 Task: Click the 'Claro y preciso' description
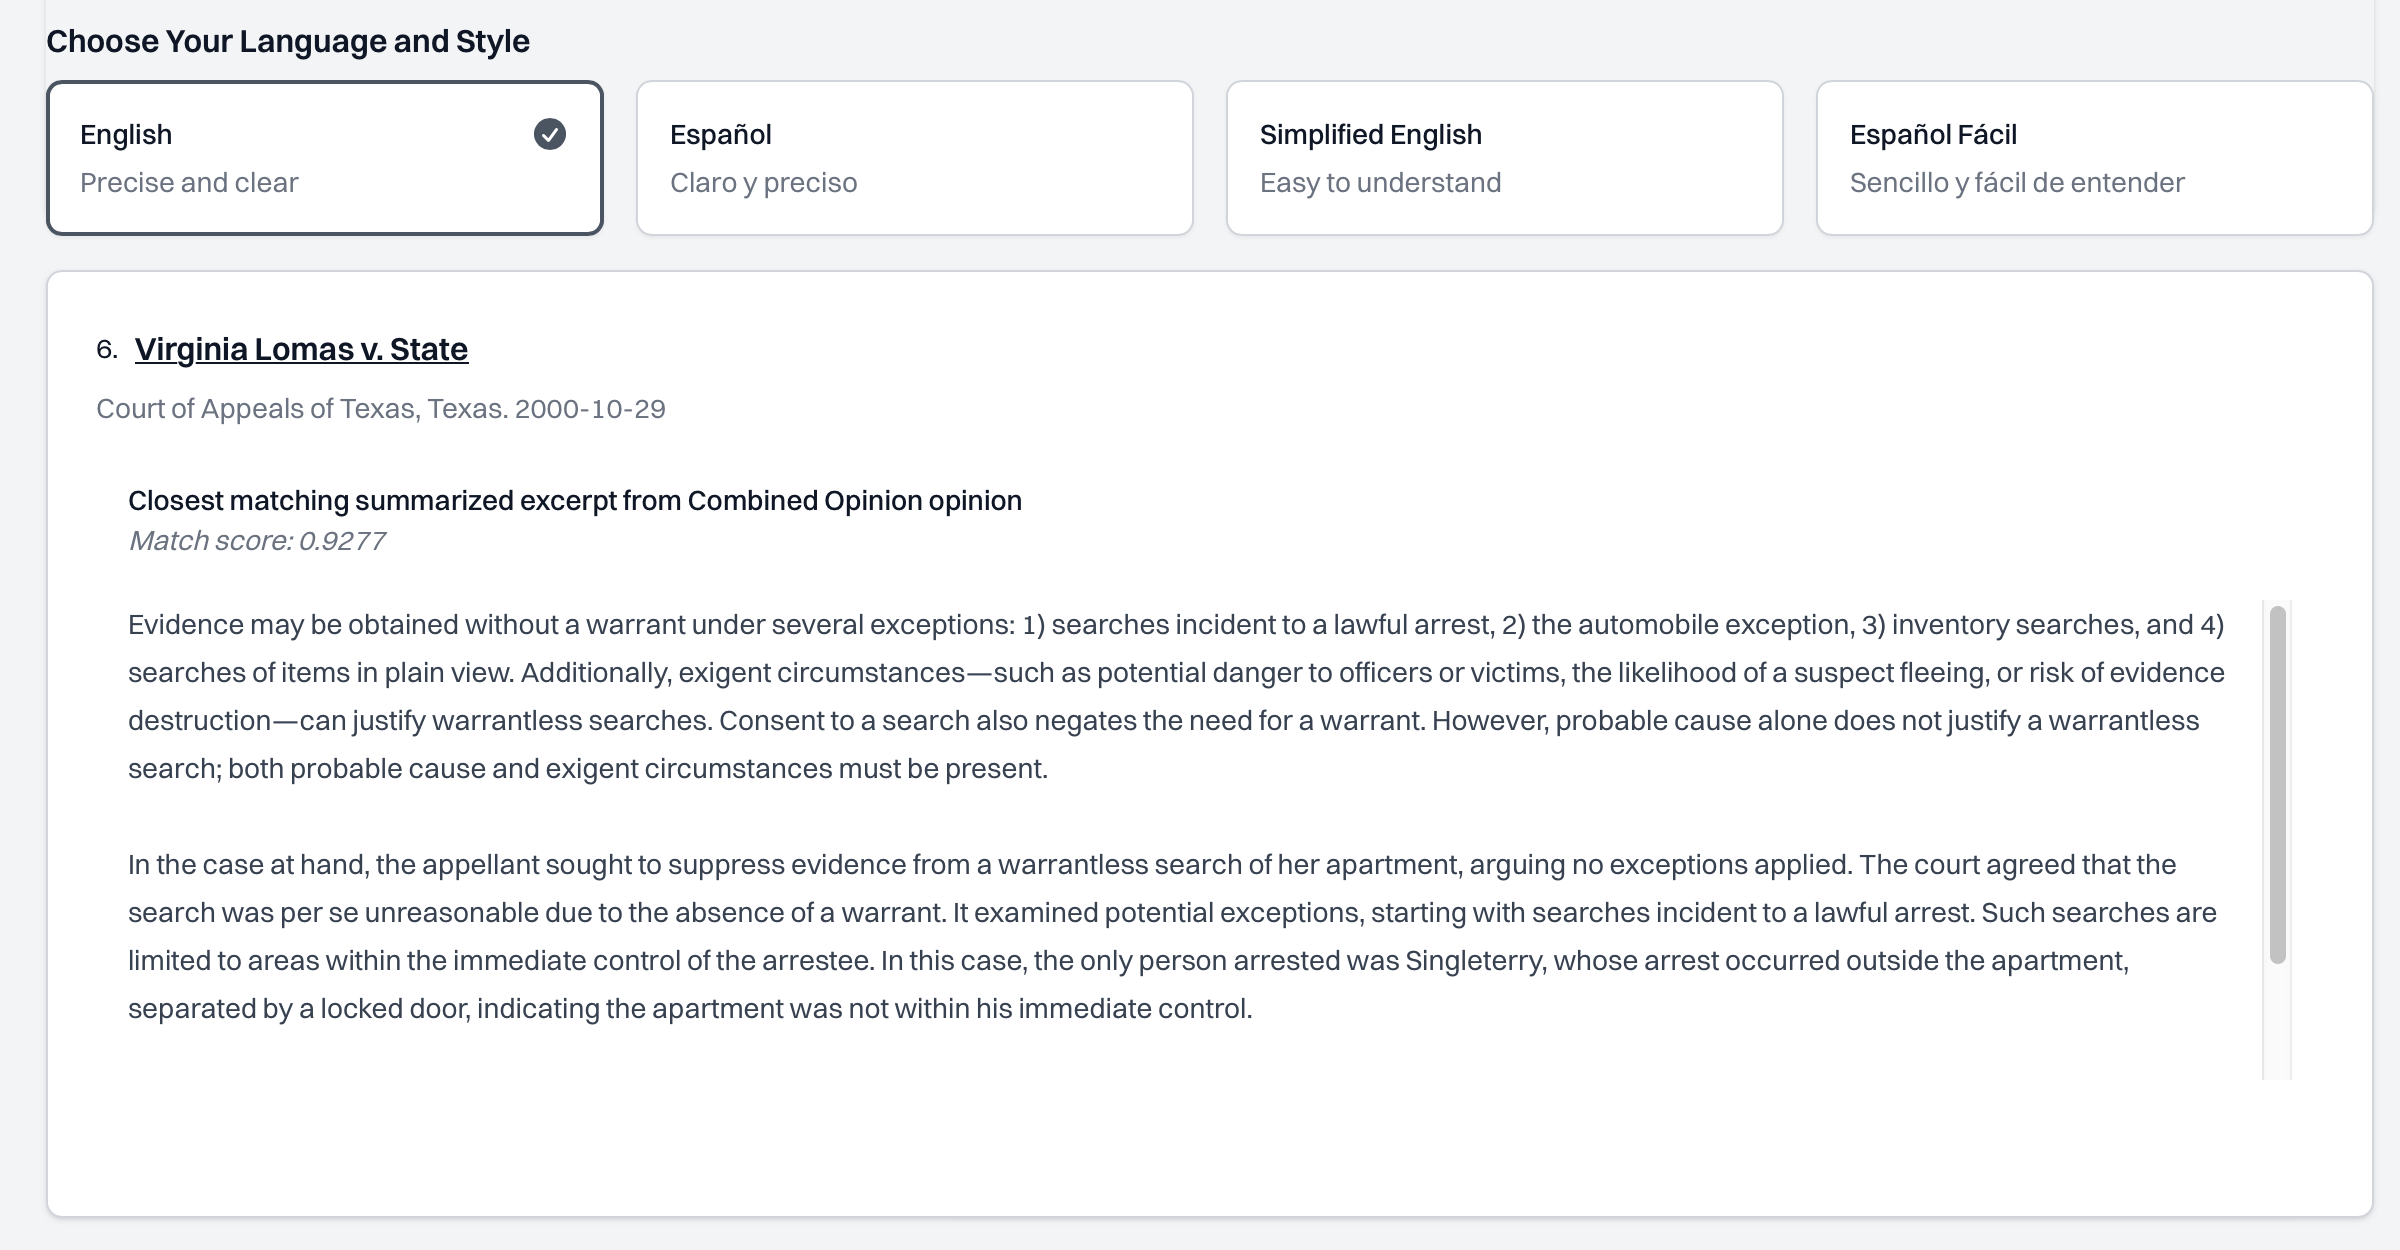pyautogui.click(x=764, y=183)
